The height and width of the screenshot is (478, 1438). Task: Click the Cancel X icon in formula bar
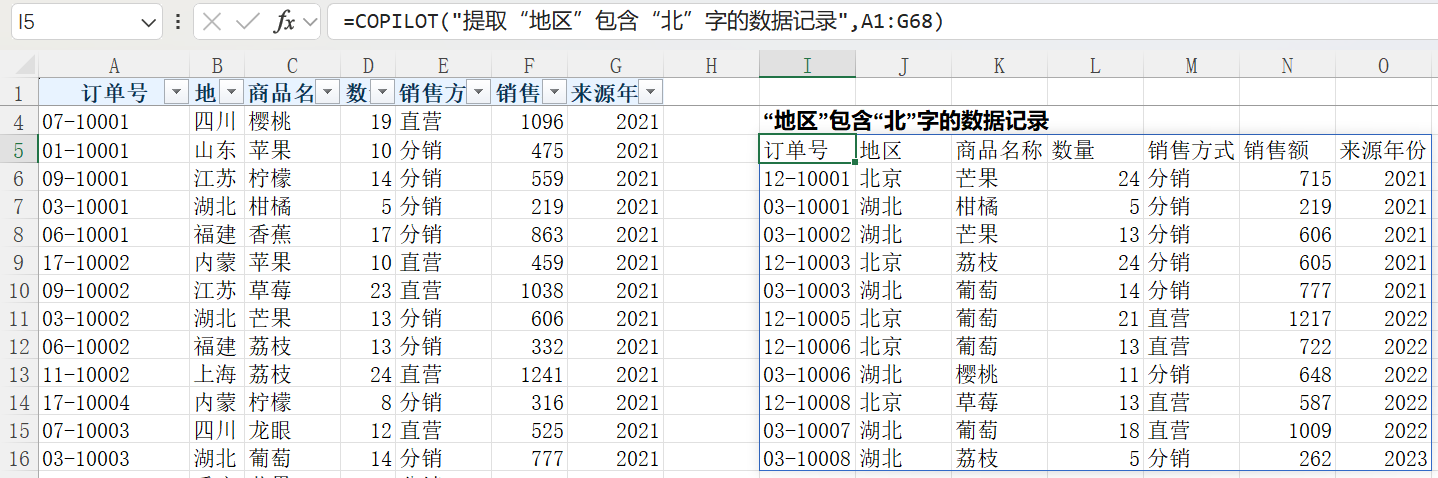click(x=213, y=21)
